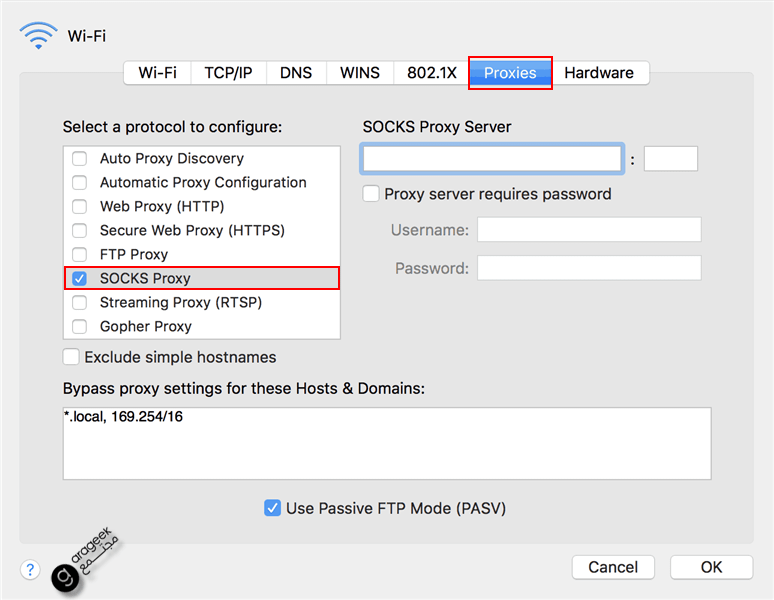
Task: Uncheck the SOCKS Proxy checkbox
Action: tap(79, 278)
